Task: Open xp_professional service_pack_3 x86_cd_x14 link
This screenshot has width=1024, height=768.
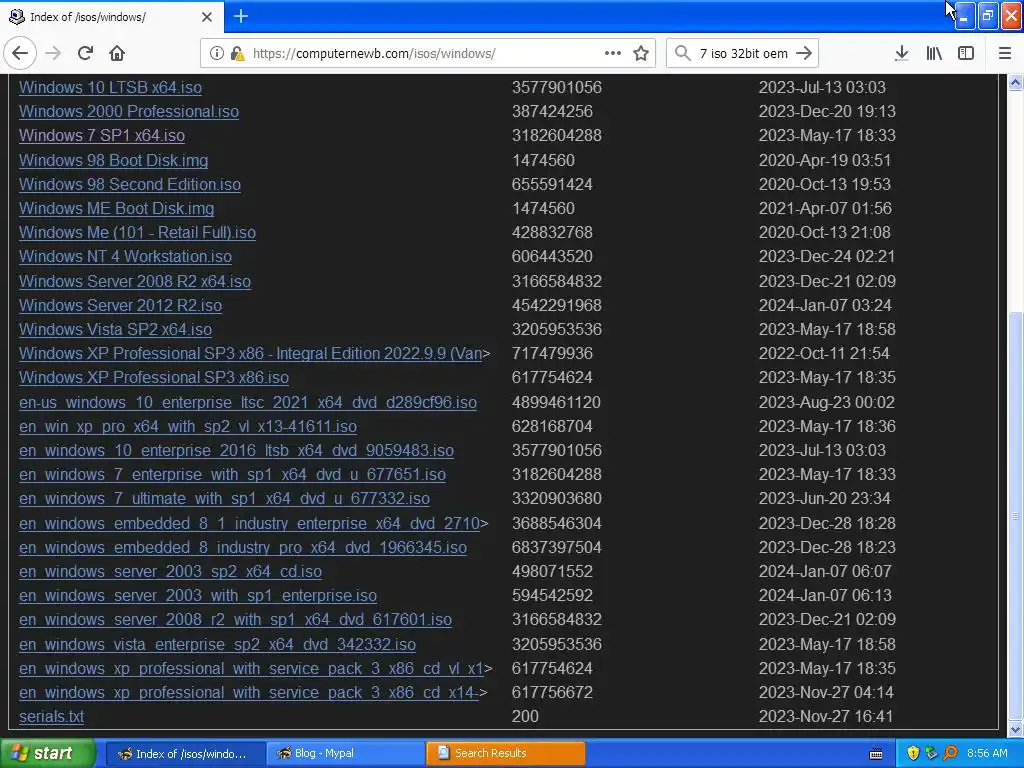Action: [249, 693]
